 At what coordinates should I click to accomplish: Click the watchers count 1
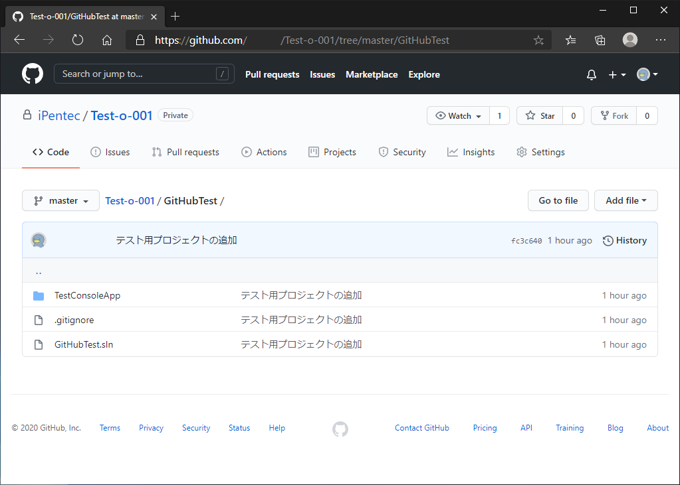point(499,116)
